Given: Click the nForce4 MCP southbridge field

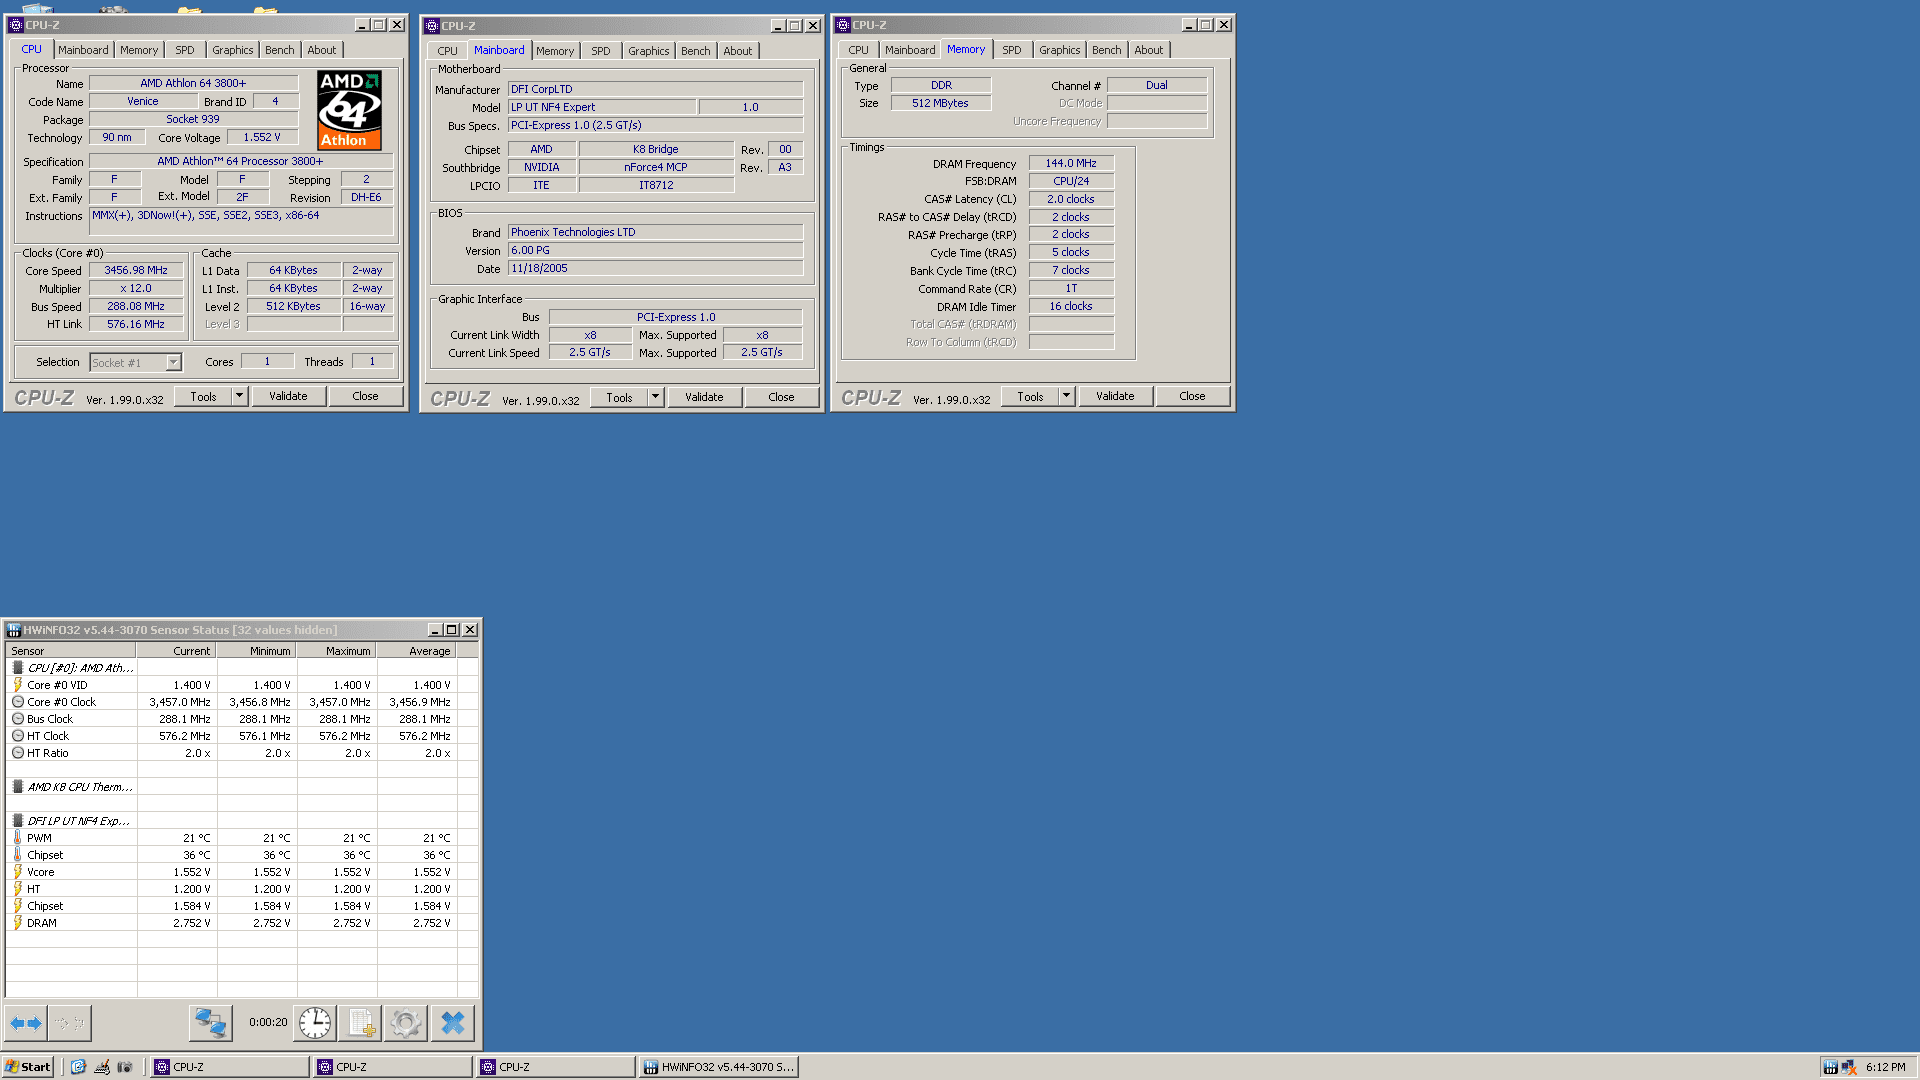Looking at the screenshot, I should pyautogui.click(x=656, y=167).
